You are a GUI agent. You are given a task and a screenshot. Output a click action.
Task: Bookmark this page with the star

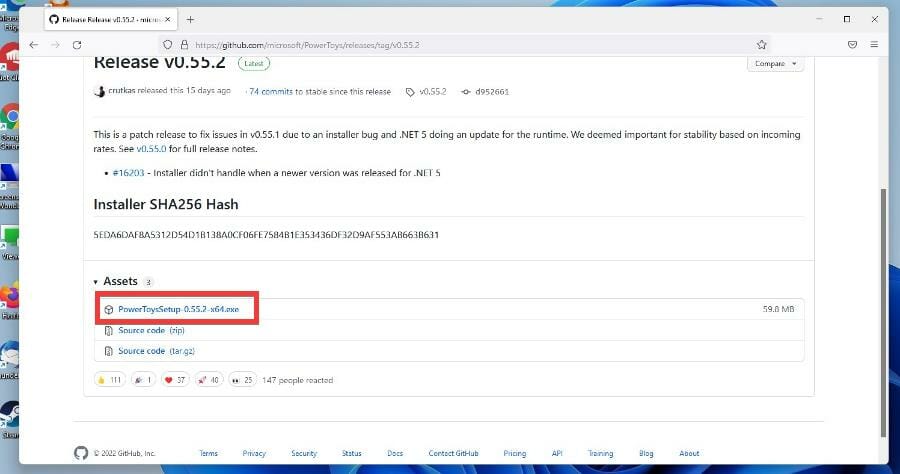(x=762, y=45)
